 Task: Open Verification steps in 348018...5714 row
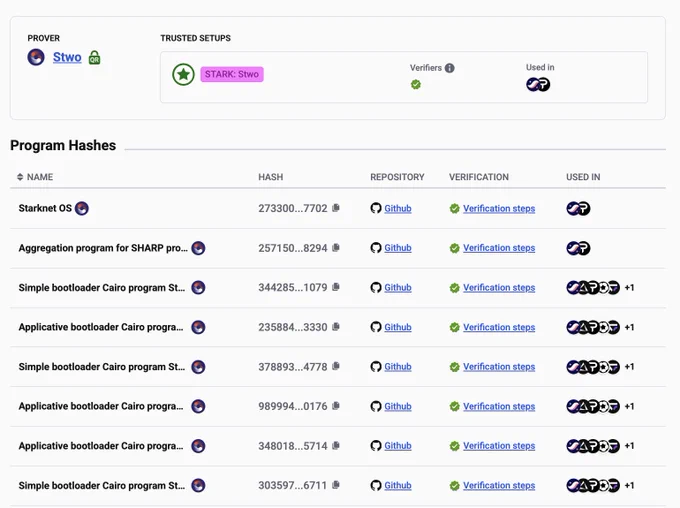click(499, 446)
